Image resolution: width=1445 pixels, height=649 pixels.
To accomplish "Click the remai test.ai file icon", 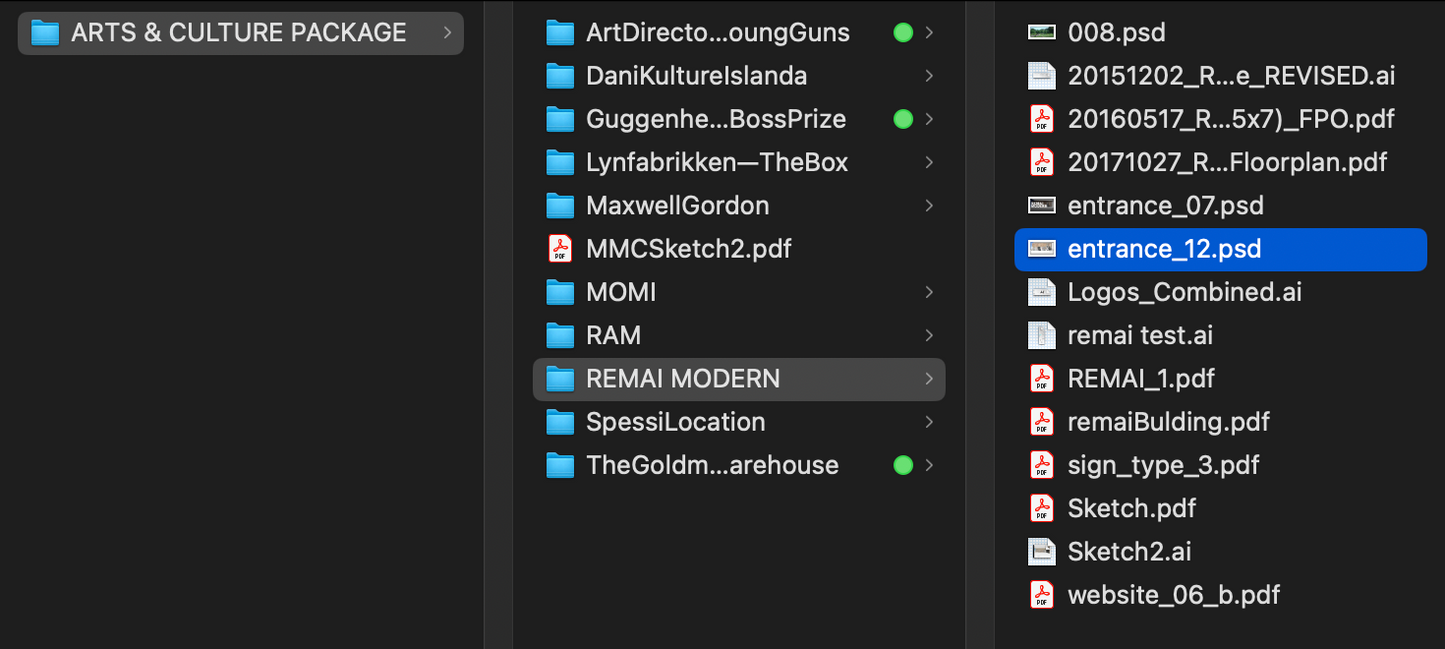I will [x=1042, y=335].
